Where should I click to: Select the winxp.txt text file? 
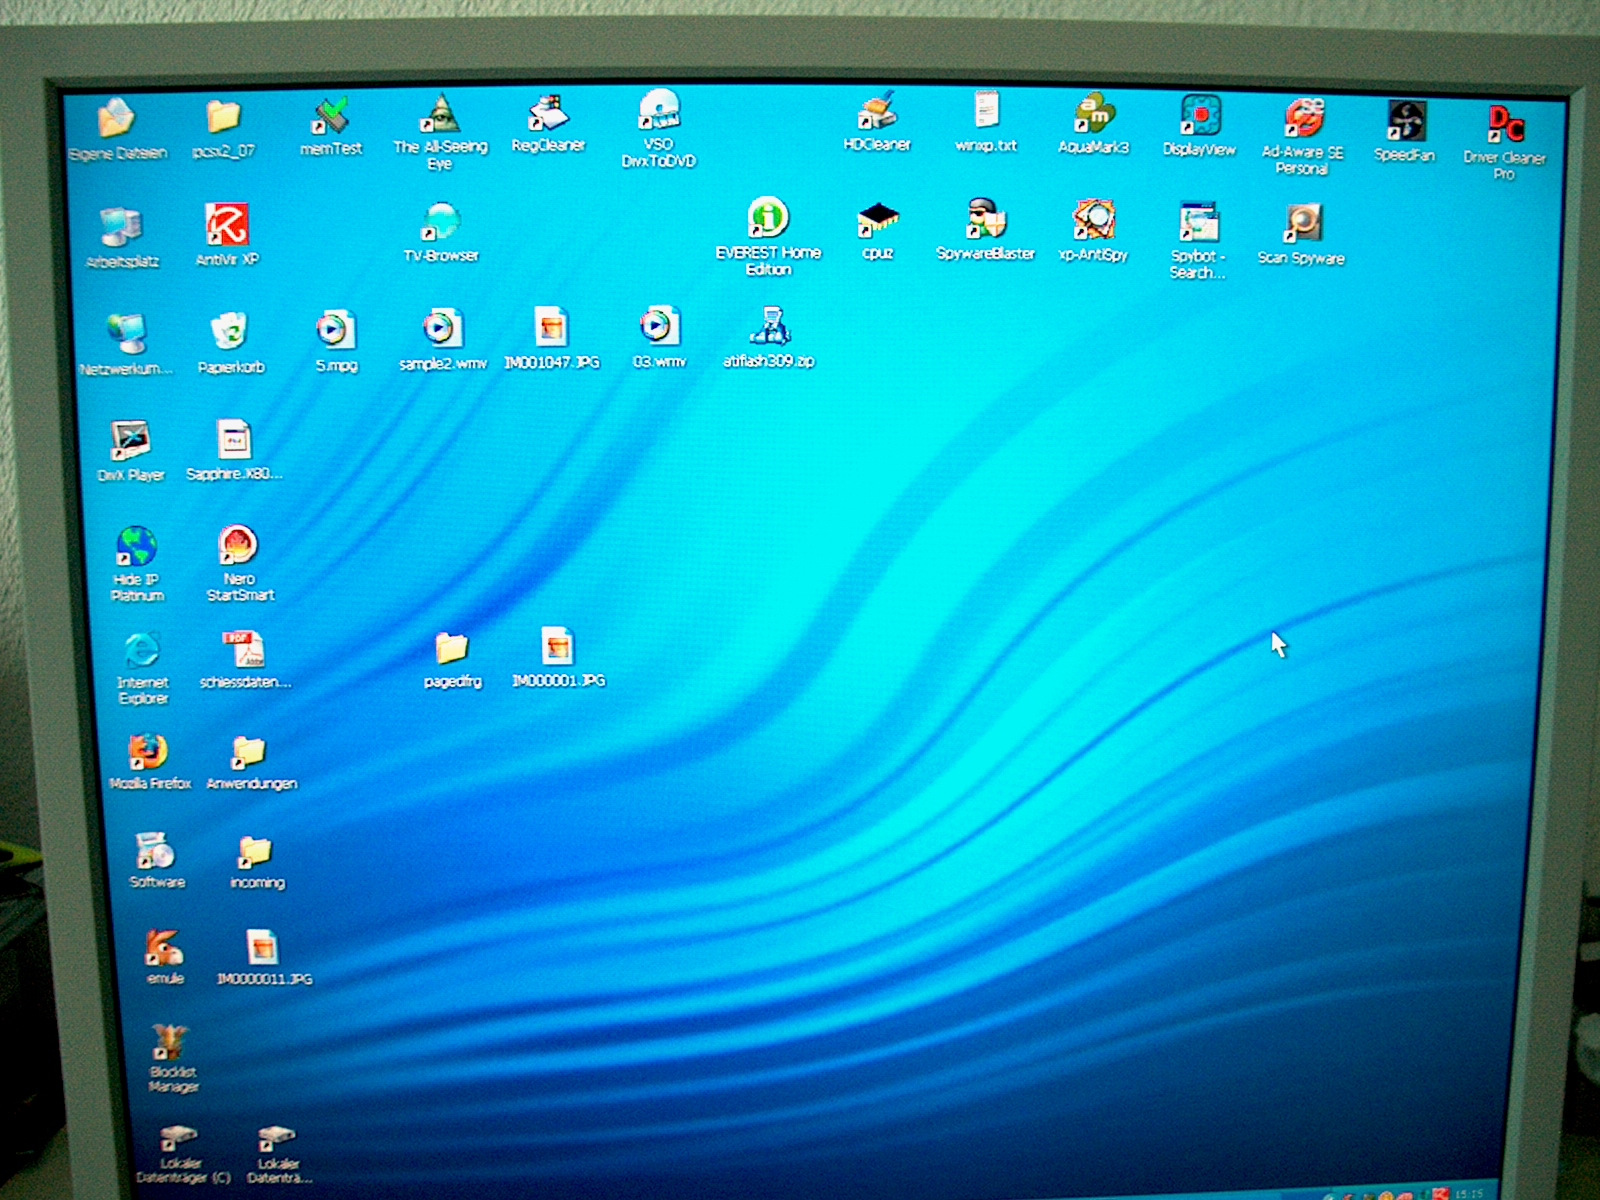coord(986,112)
